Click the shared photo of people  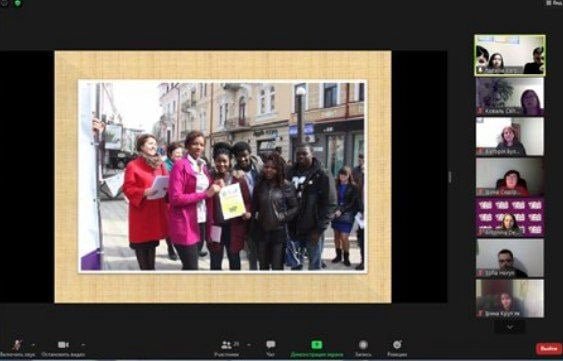pyautogui.click(x=223, y=176)
